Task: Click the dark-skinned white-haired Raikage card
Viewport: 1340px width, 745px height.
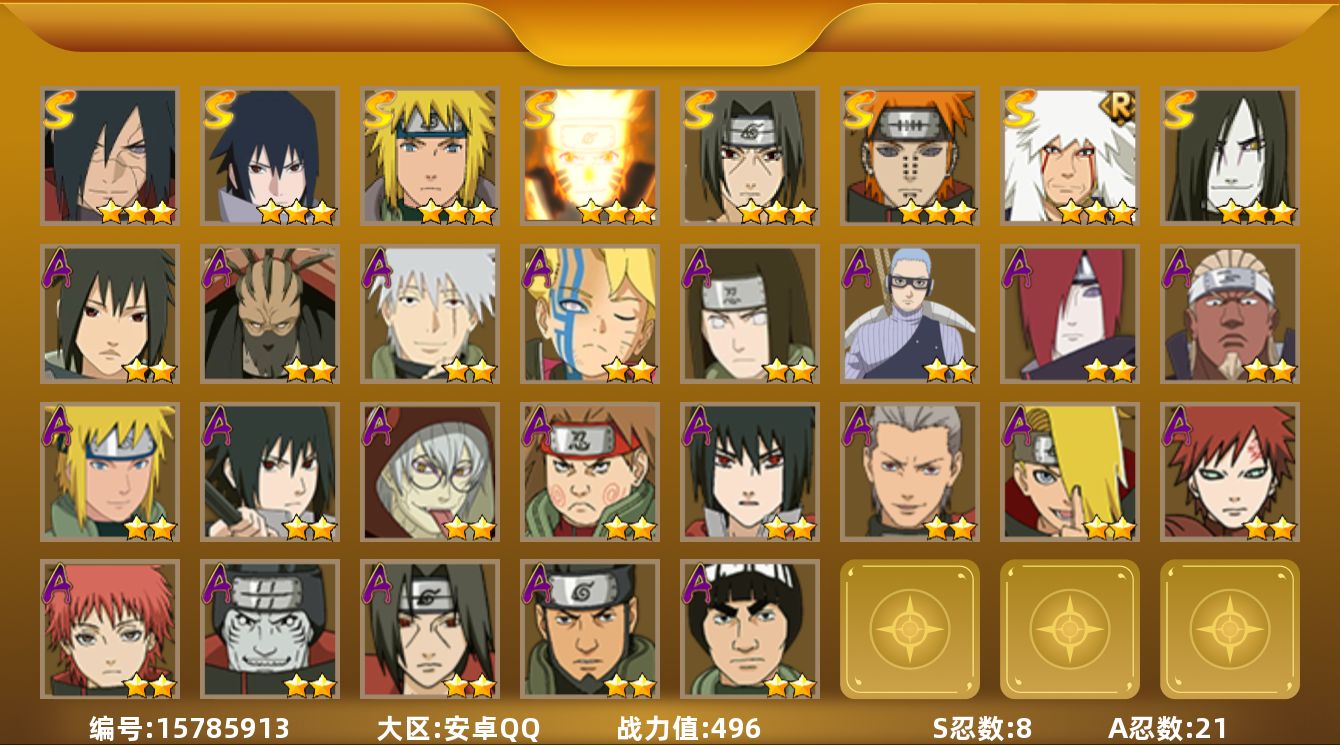Action: (x=1230, y=314)
